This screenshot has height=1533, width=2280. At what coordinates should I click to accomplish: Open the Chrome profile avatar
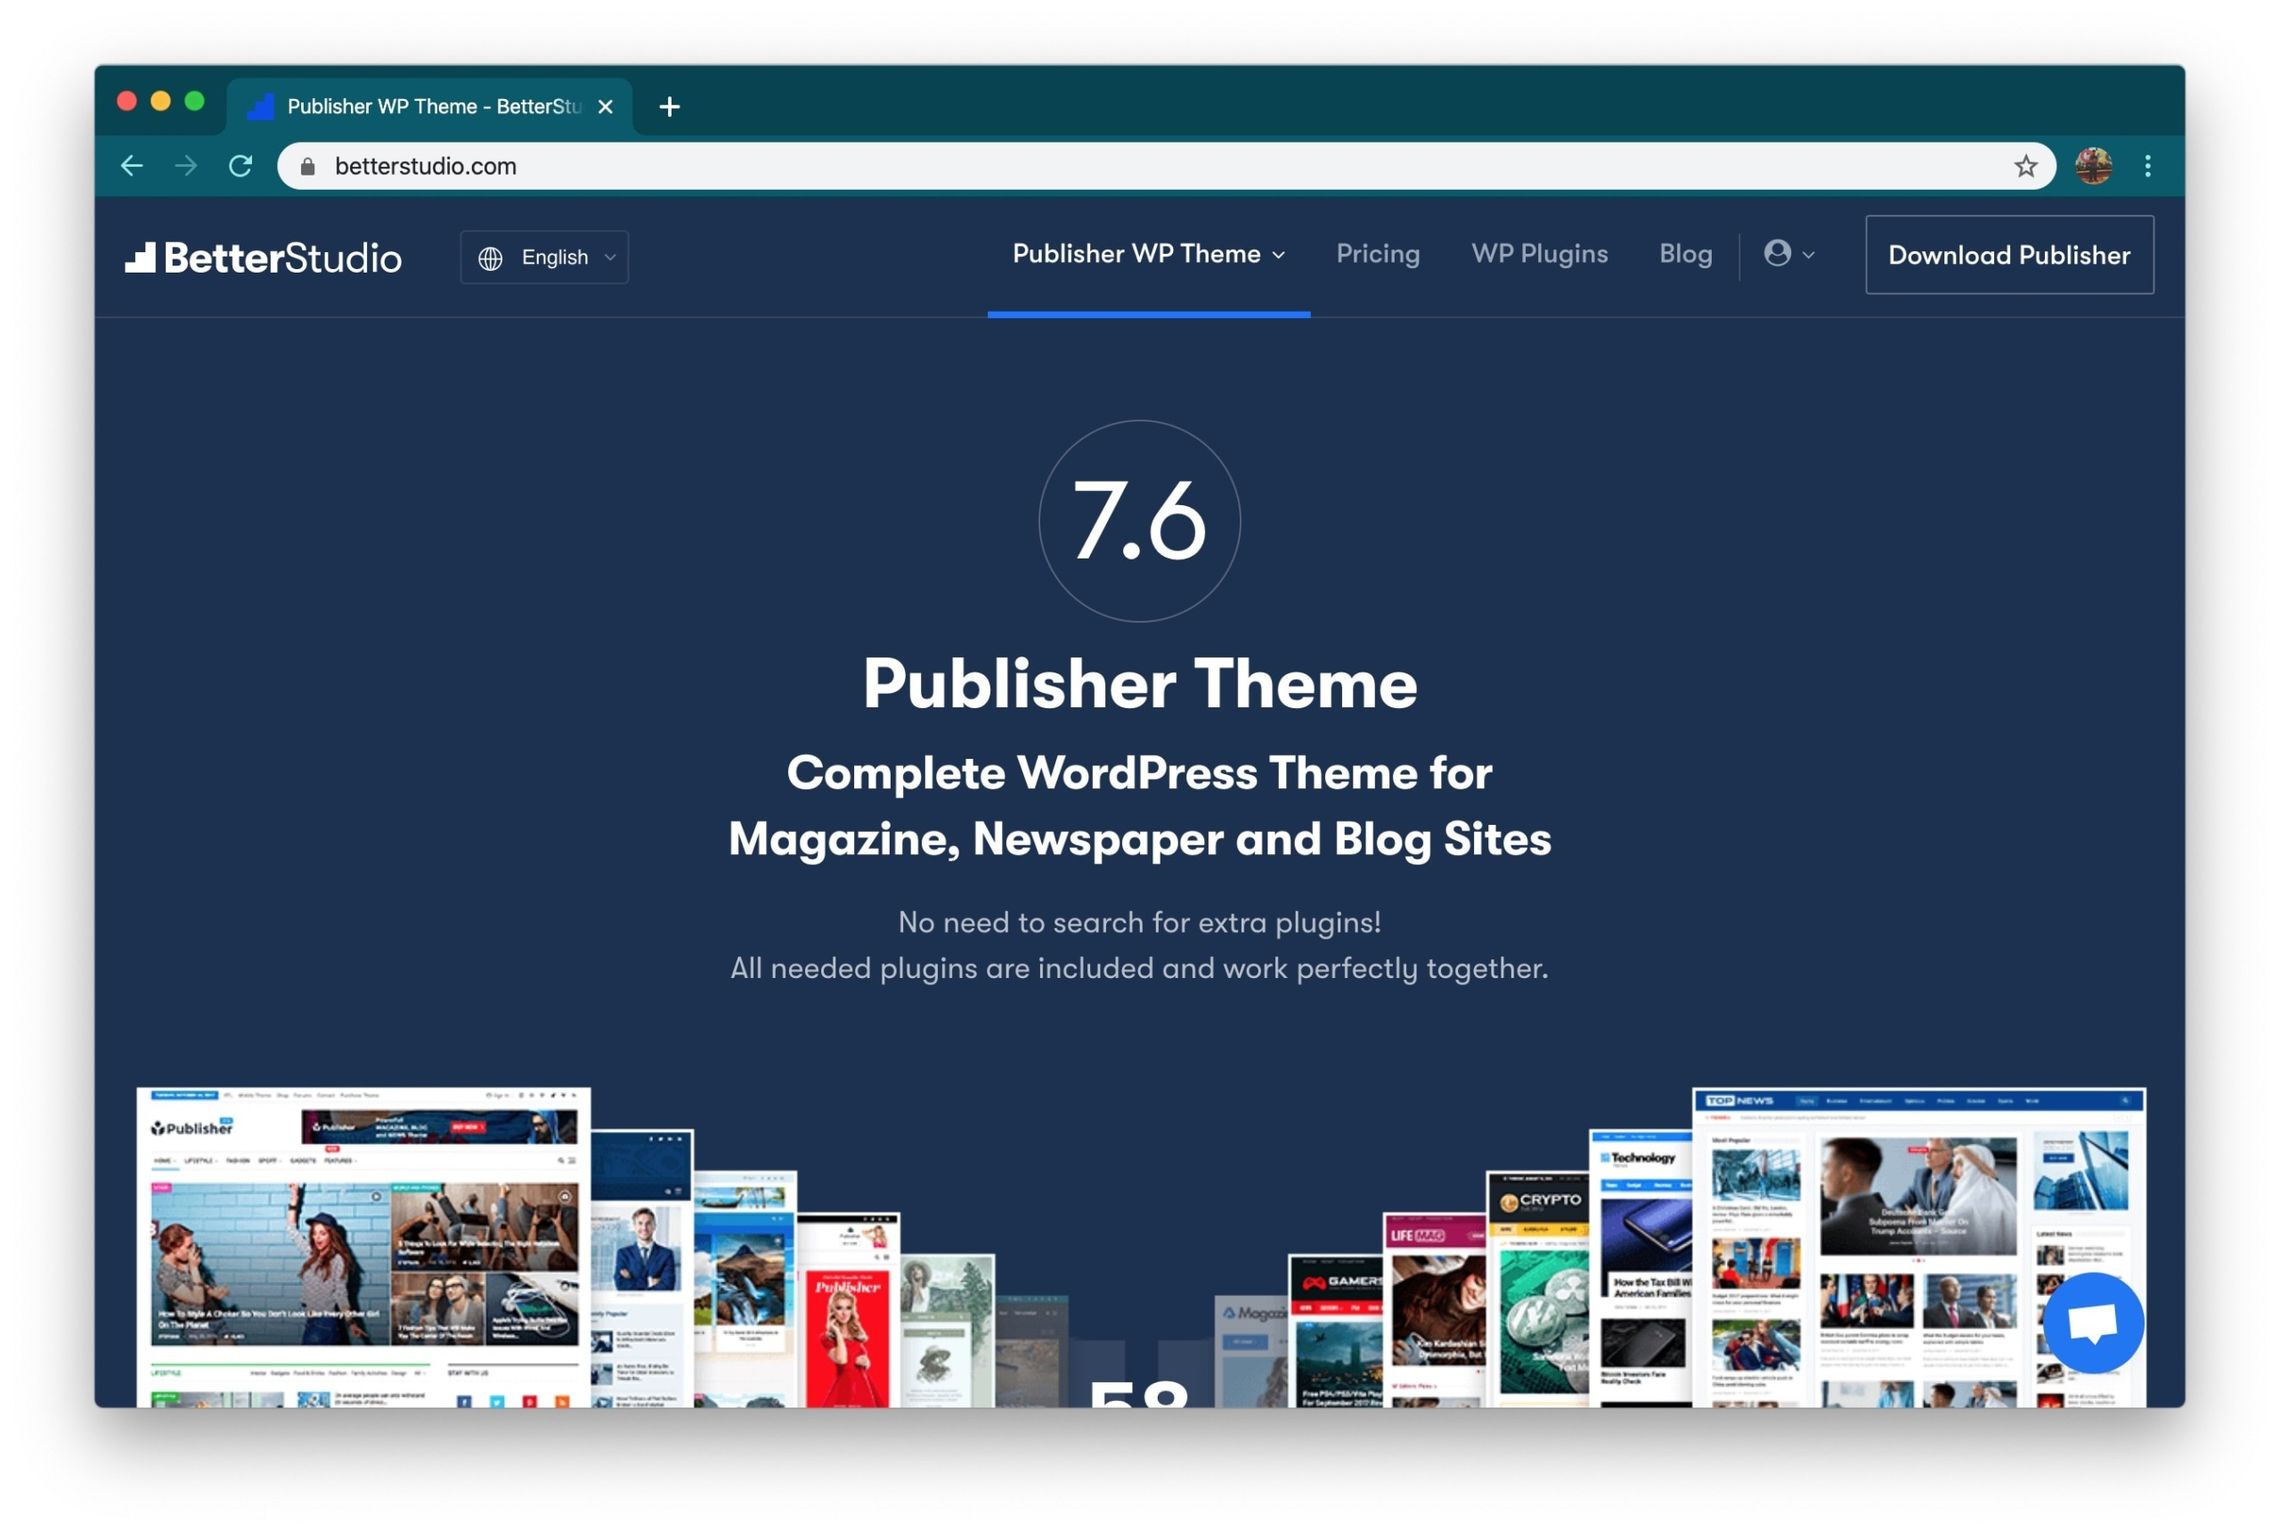[2092, 166]
